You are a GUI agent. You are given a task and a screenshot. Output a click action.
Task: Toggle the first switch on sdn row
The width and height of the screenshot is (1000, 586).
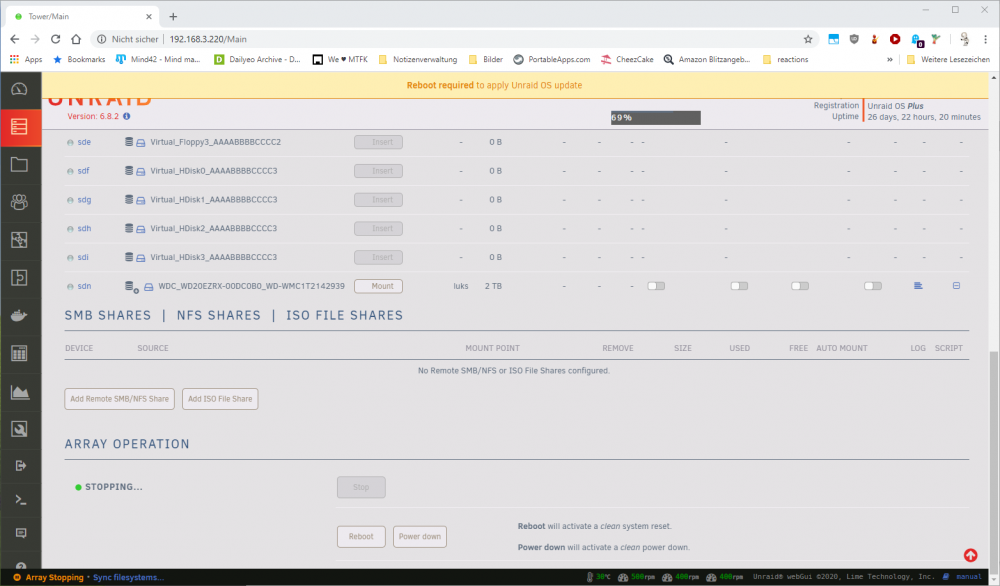(x=656, y=286)
